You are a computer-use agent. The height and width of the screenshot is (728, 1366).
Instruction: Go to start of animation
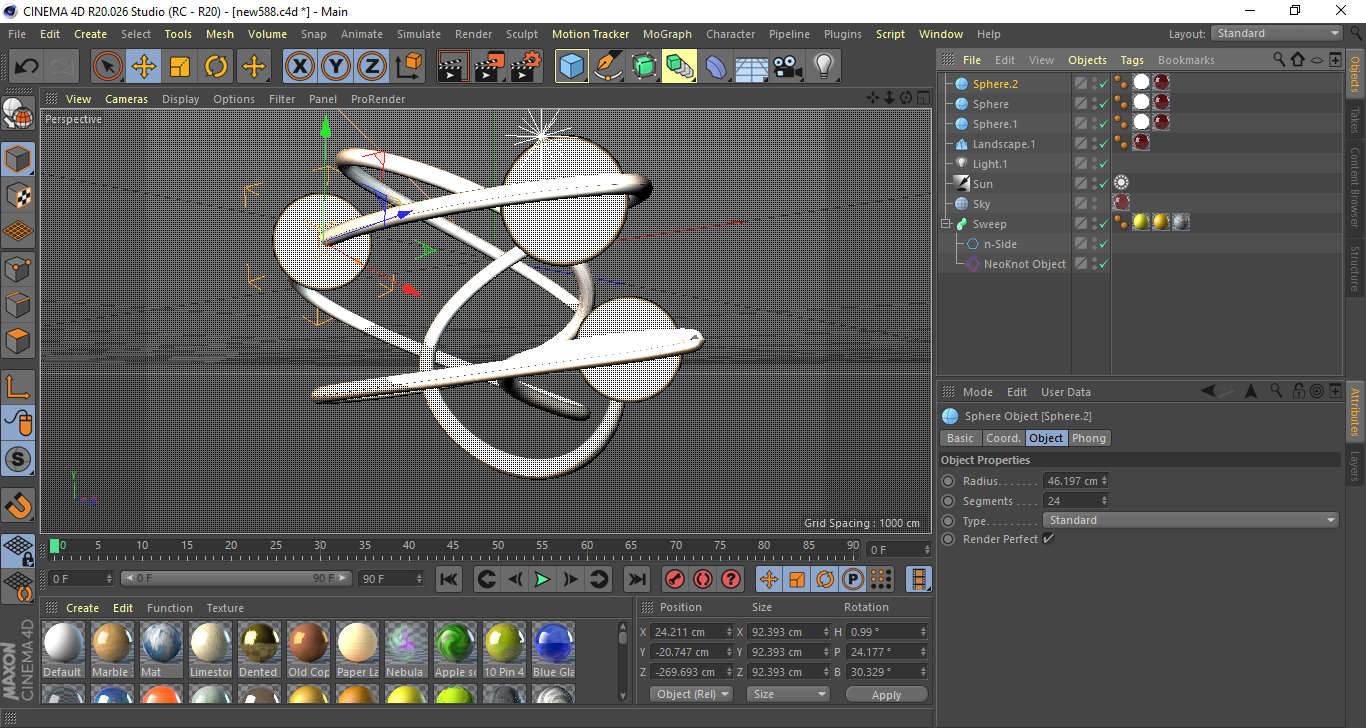tap(449, 579)
